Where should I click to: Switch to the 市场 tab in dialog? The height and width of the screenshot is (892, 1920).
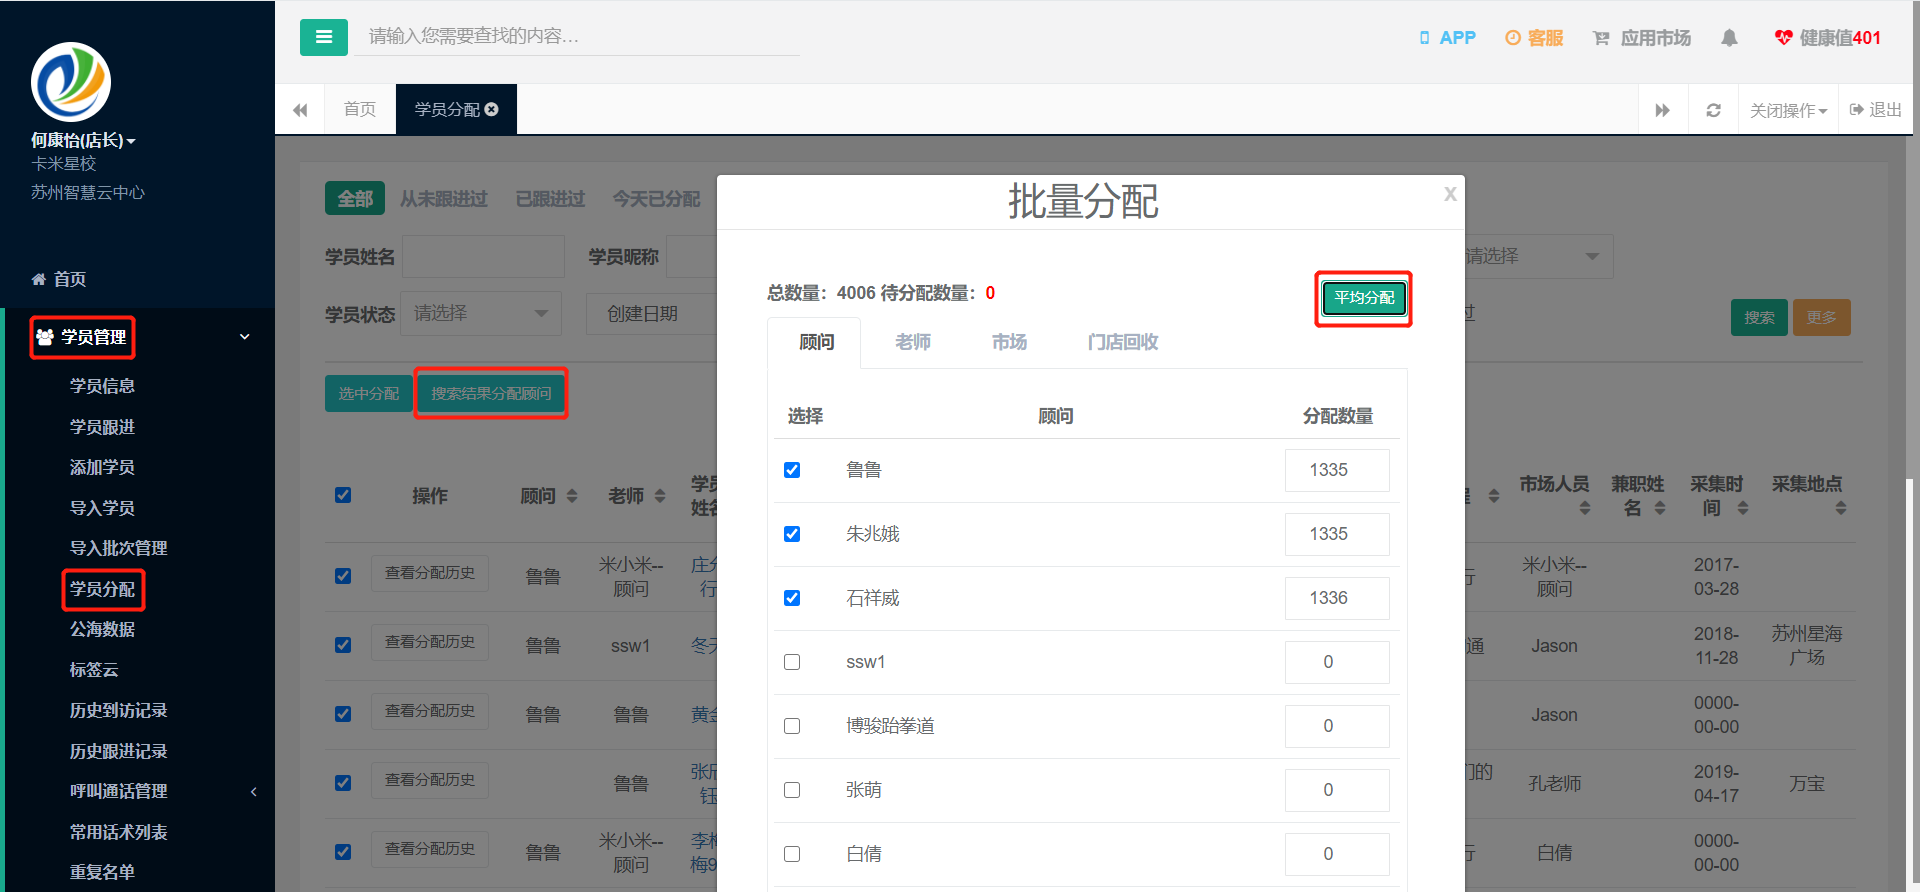1009,342
